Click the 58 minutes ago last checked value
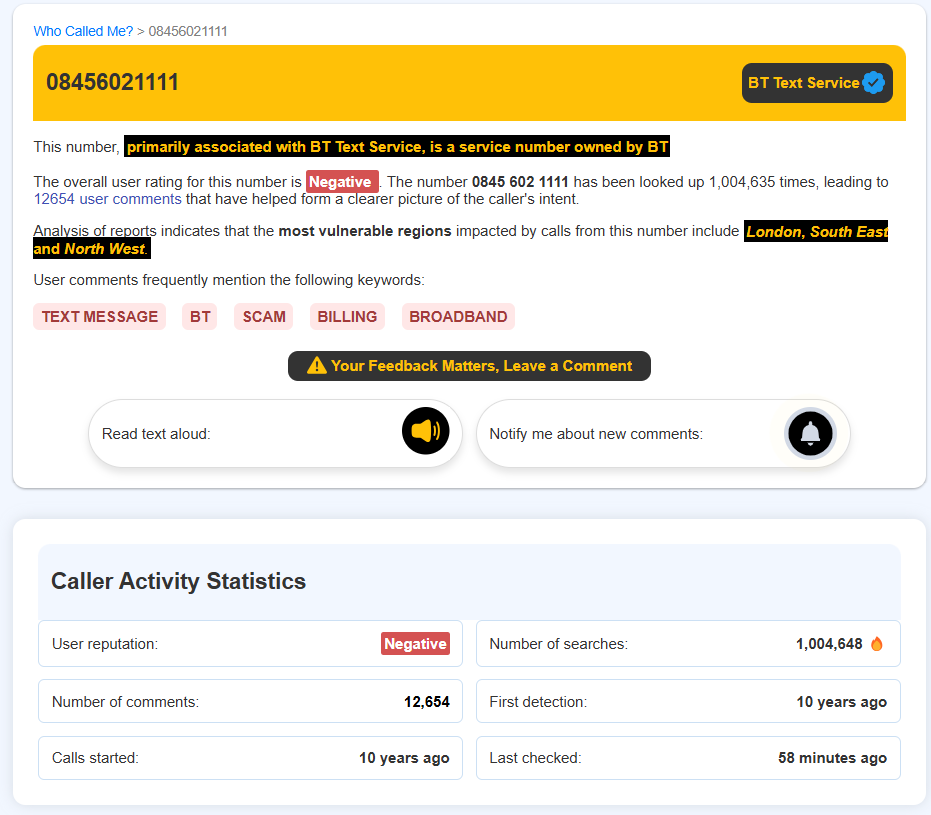This screenshot has height=815, width=931. tap(832, 758)
